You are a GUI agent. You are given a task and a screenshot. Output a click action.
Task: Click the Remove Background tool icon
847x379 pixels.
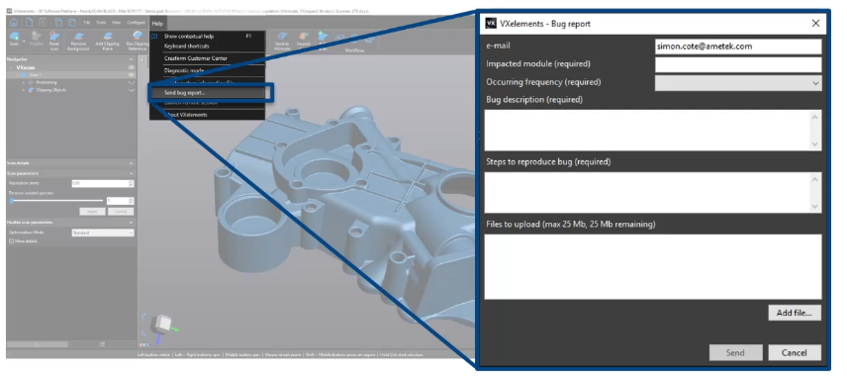(x=78, y=40)
